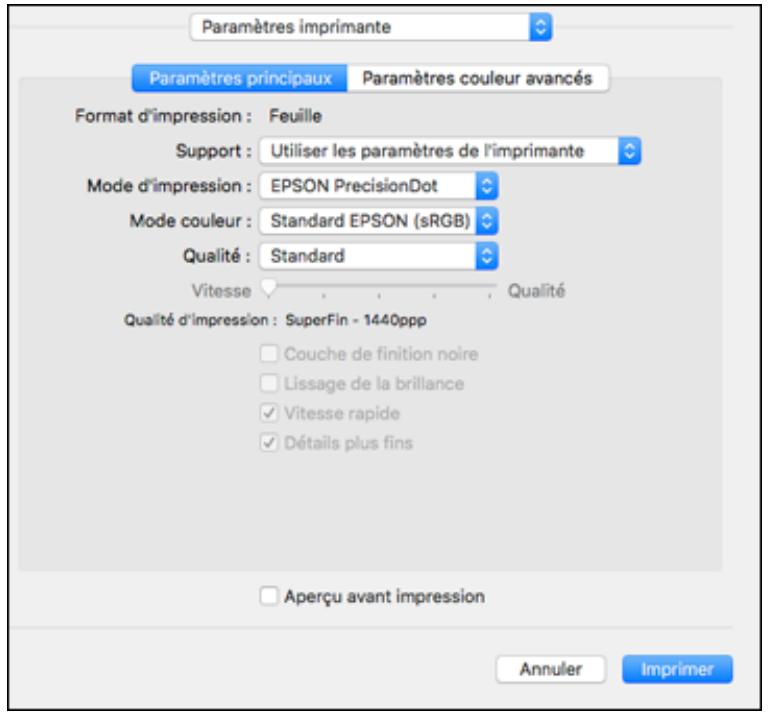Uncheck Détails plus fins checkbox

[267, 442]
